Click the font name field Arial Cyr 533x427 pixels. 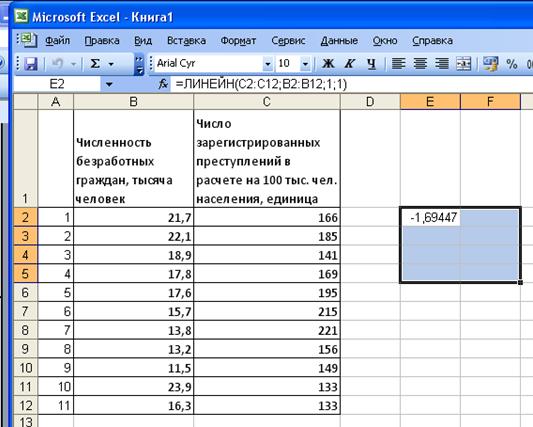tap(209, 64)
